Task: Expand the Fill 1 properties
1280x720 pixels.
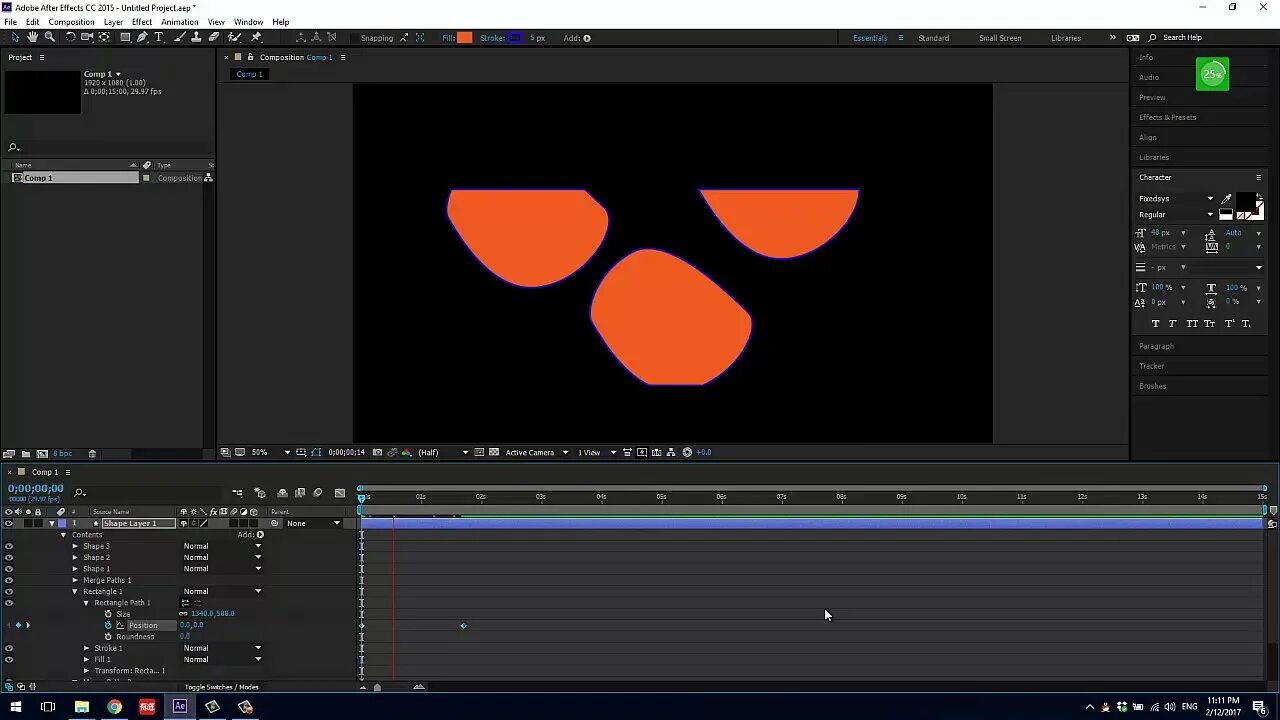Action: tap(86, 659)
